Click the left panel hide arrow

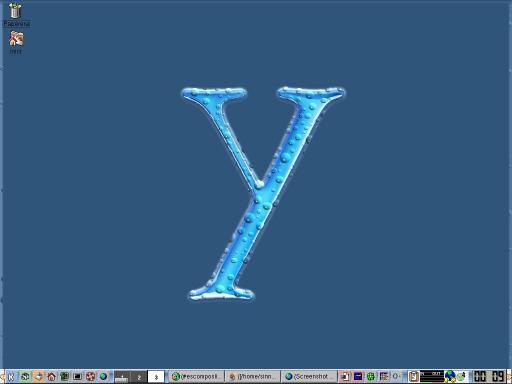click(2, 377)
